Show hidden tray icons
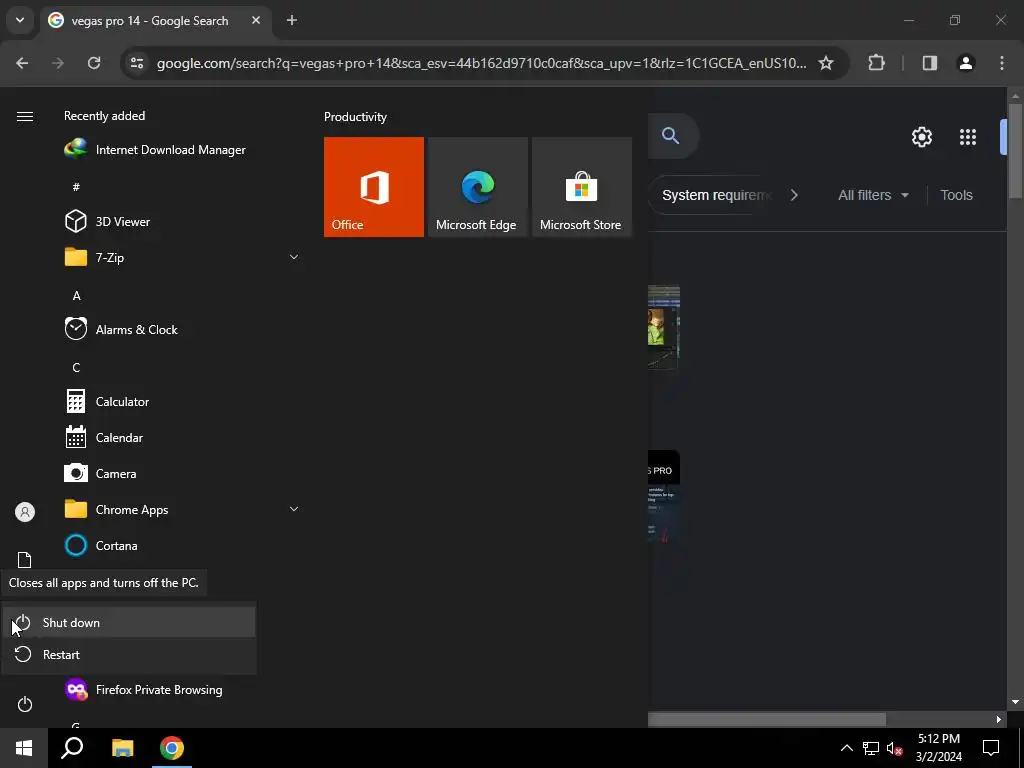Screen dimensions: 1024x768 click(x=846, y=748)
